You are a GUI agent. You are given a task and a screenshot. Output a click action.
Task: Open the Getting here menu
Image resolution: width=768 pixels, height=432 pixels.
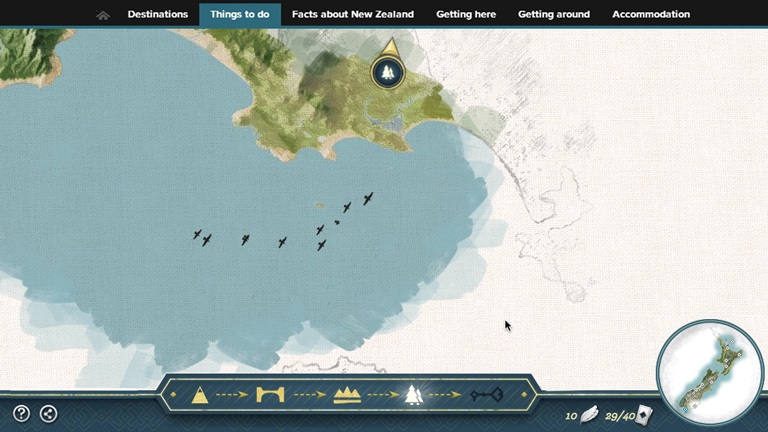click(x=466, y=14)
